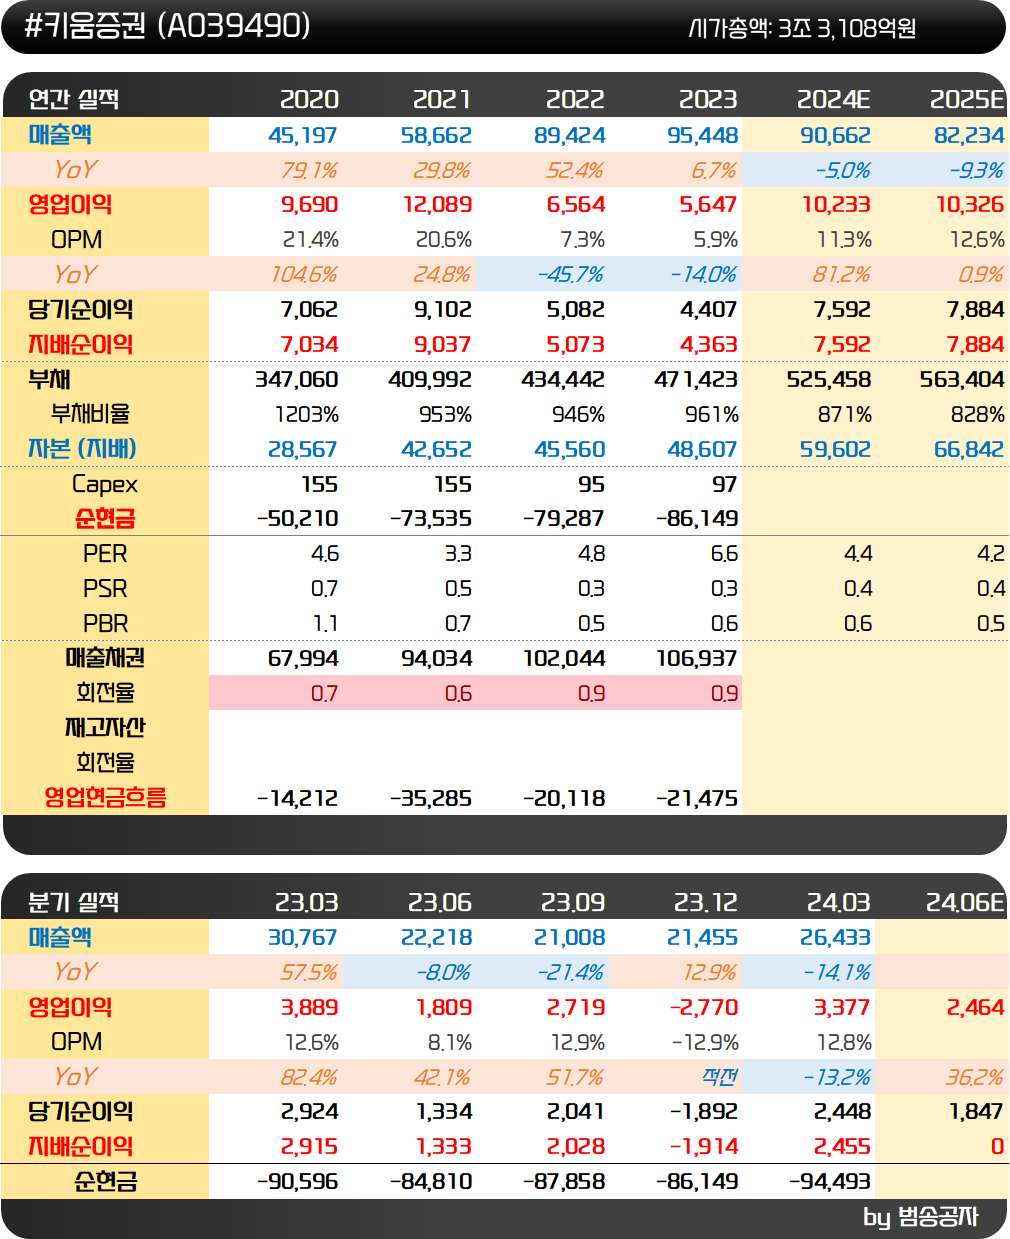Click the quarterly OPM value -12.9%
The height and width of the screenshot is (1239, 1010).
click(x=705, y=1042)
